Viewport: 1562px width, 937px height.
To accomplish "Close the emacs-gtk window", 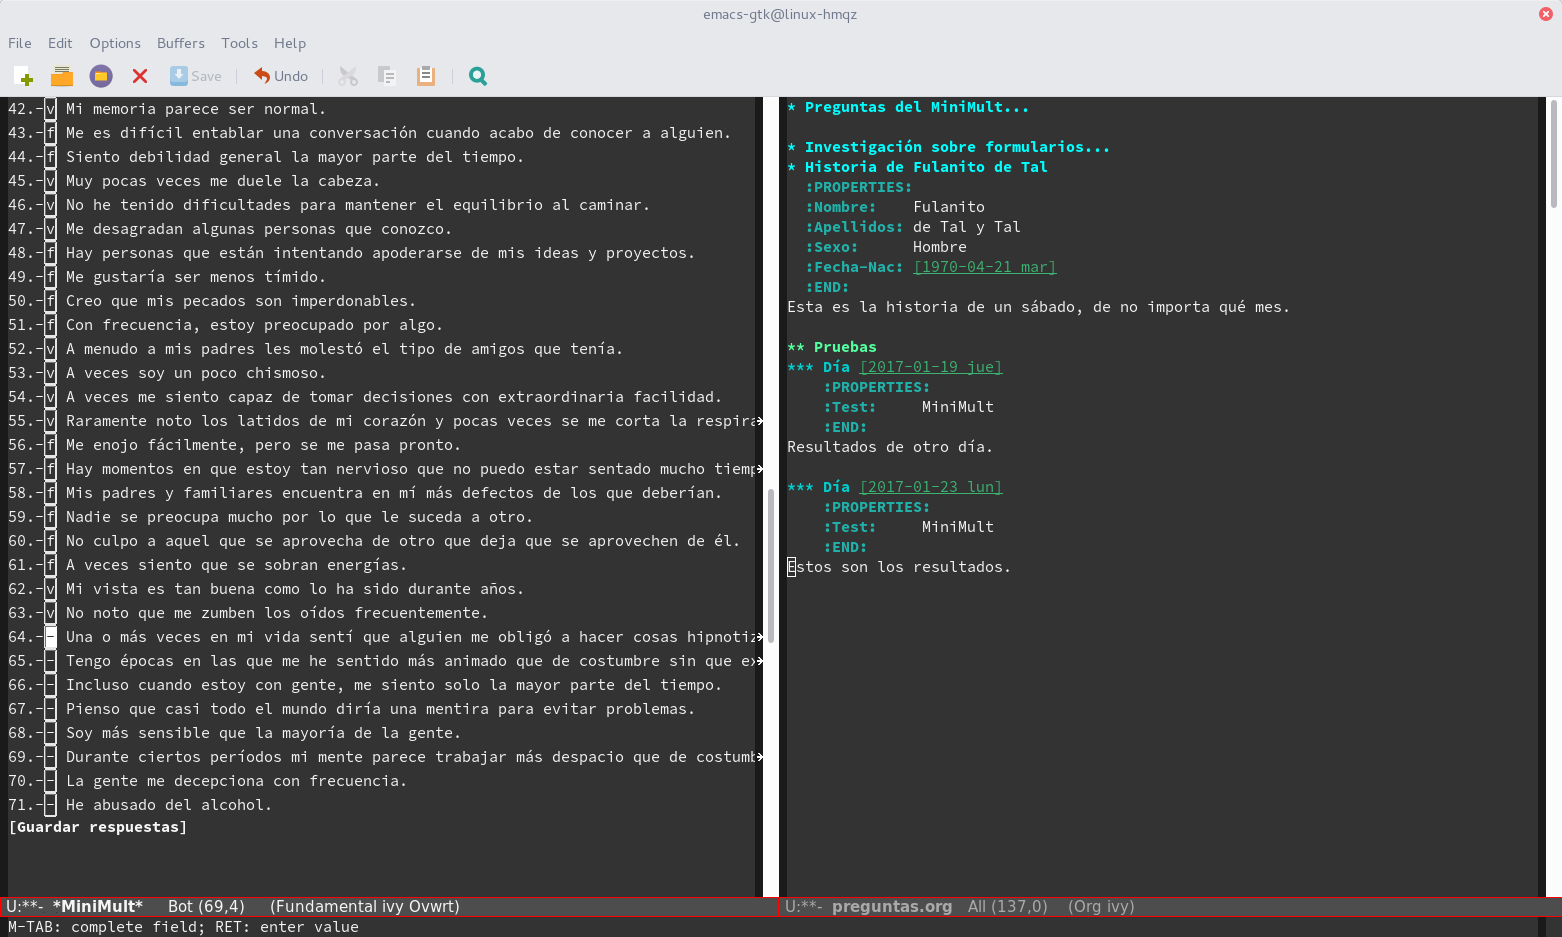I will [1545, 14].
